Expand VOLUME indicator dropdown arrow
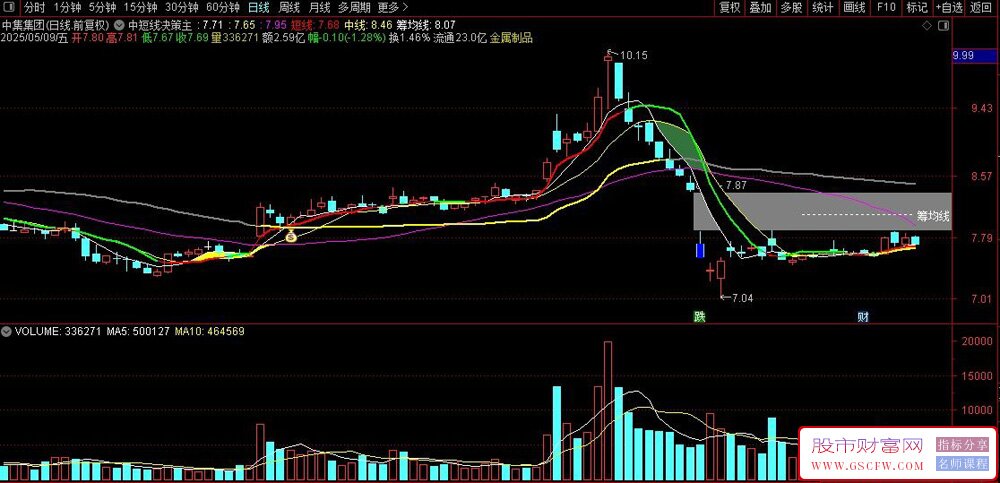 click(6, 331)
